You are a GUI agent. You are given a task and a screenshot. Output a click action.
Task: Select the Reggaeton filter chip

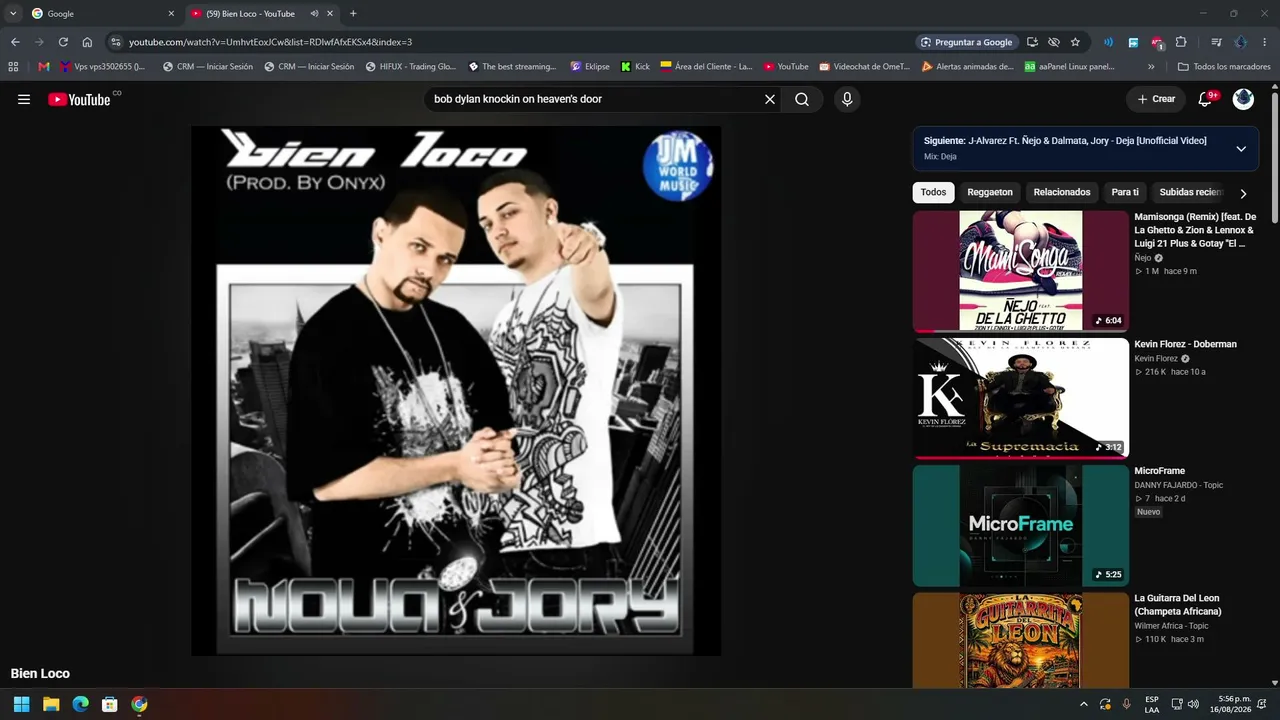coord(990,192)
